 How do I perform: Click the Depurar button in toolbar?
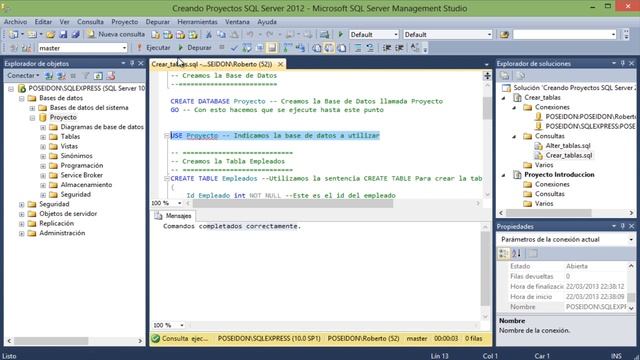click(x=195, y=48)
